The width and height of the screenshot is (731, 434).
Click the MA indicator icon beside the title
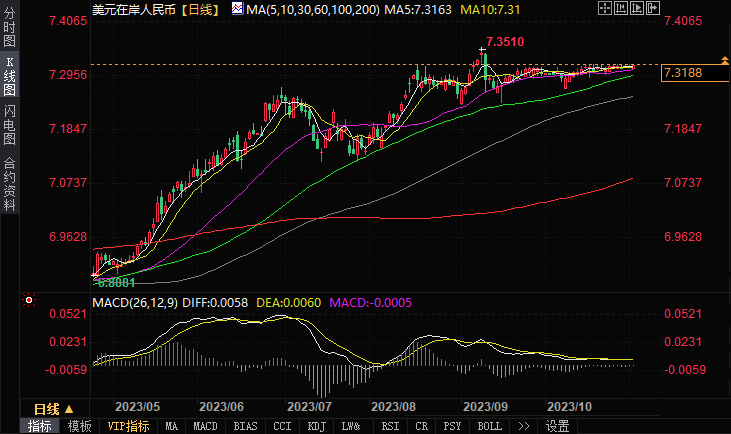(237, 9)
